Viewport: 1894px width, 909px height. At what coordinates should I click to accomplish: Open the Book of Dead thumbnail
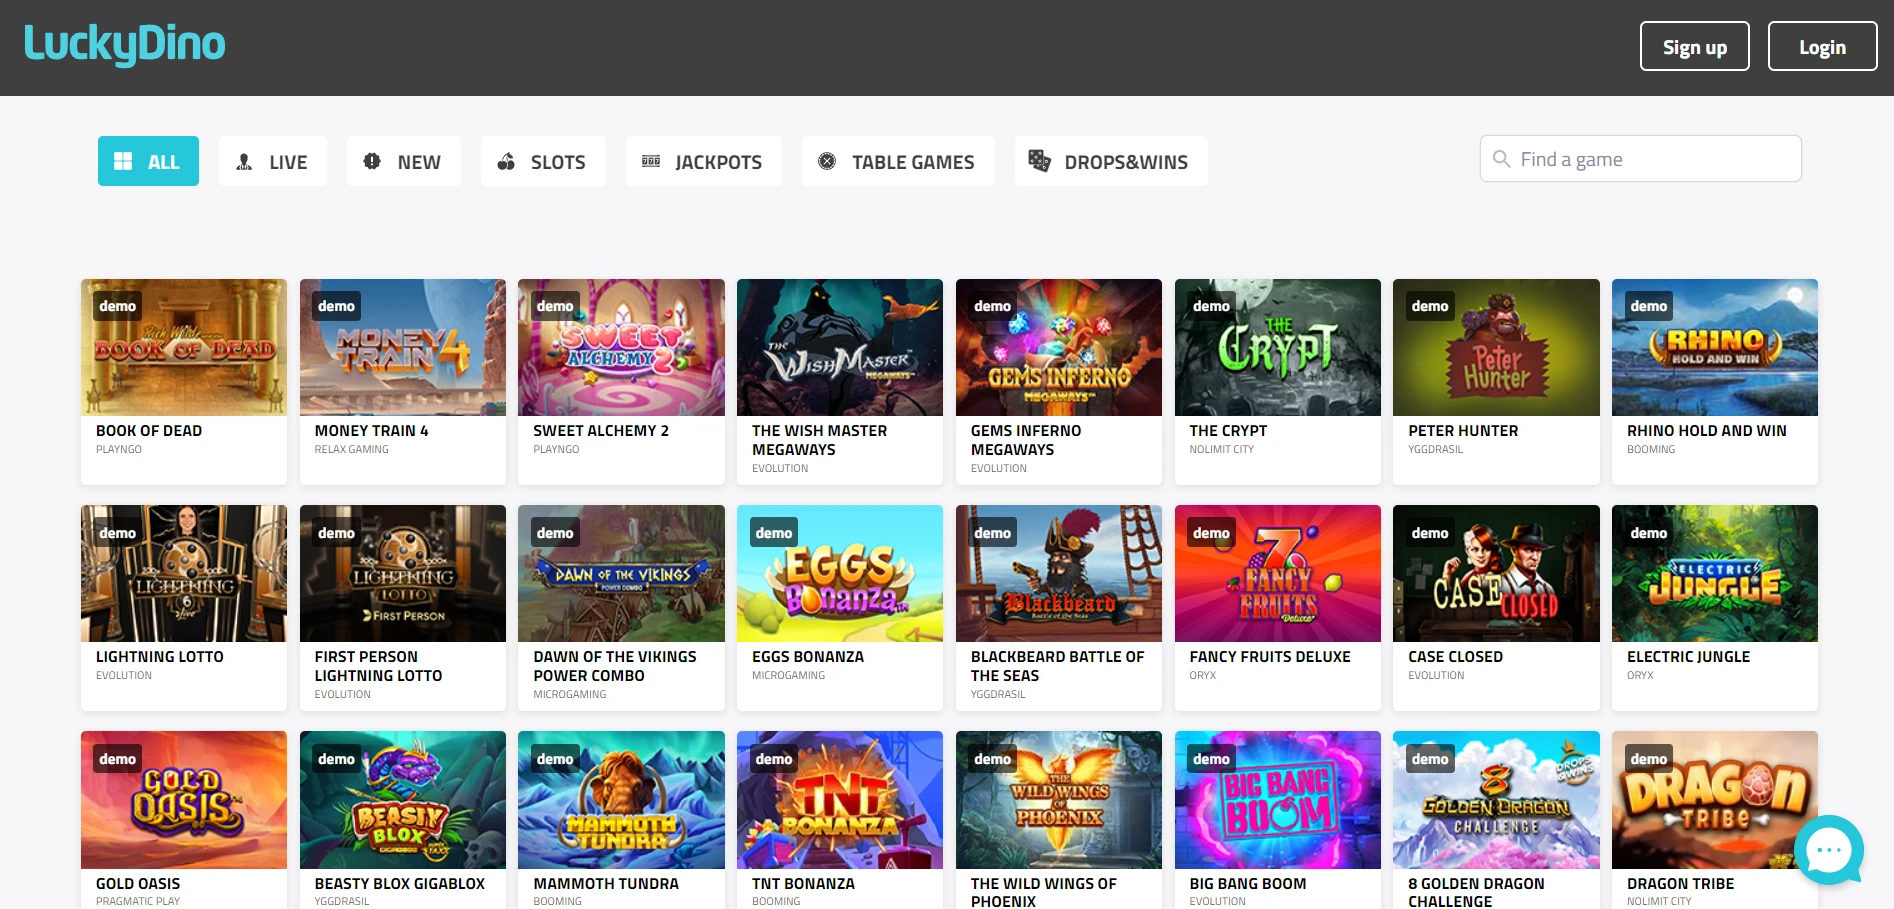pos(184,347)
